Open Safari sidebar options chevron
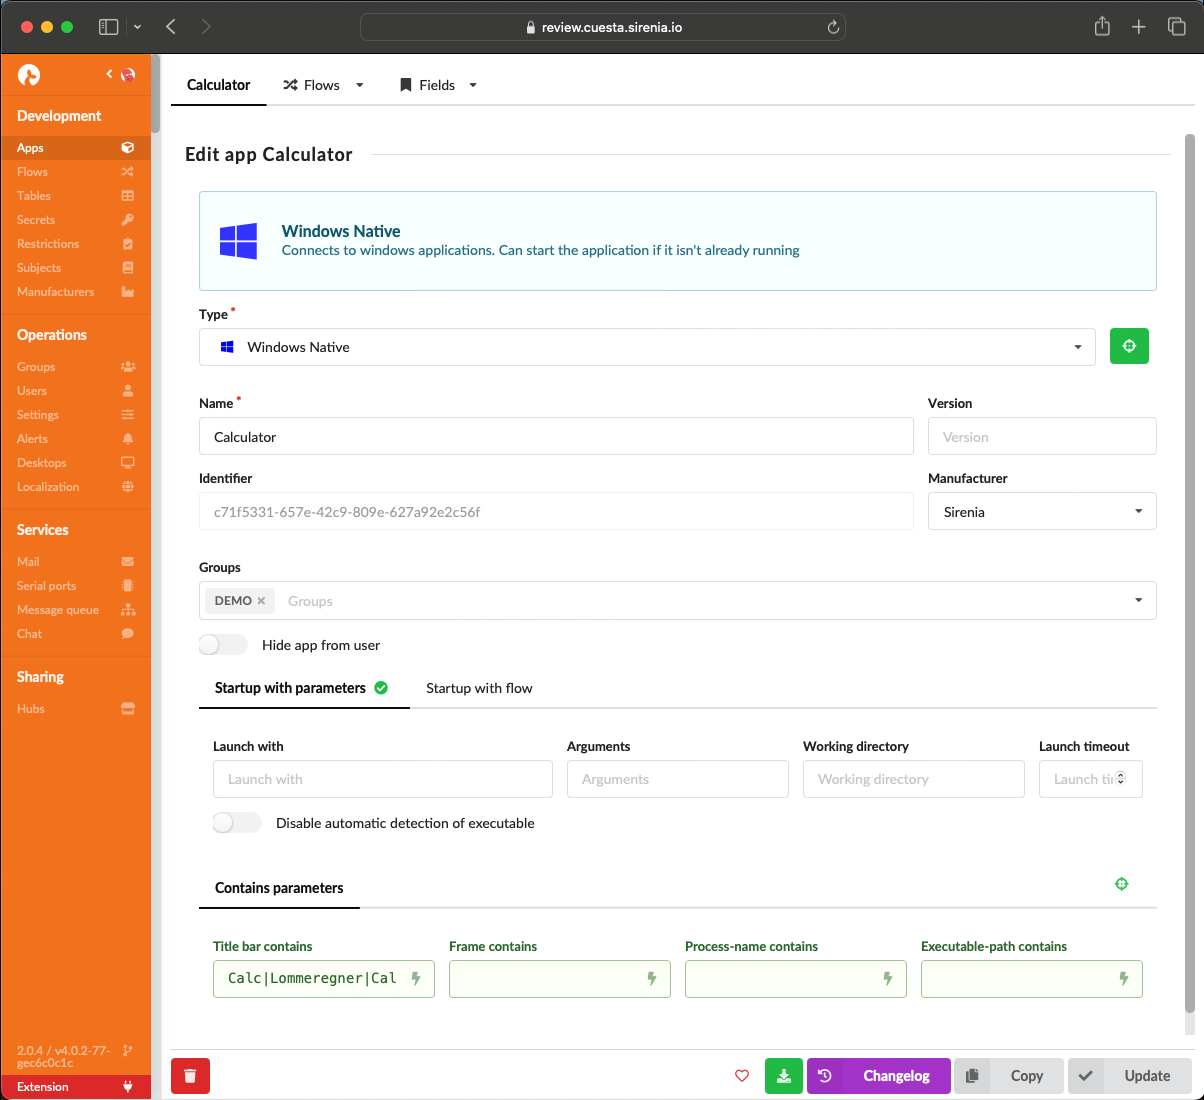Viewport: 1204px width, 1100px height. pos(137,27)
